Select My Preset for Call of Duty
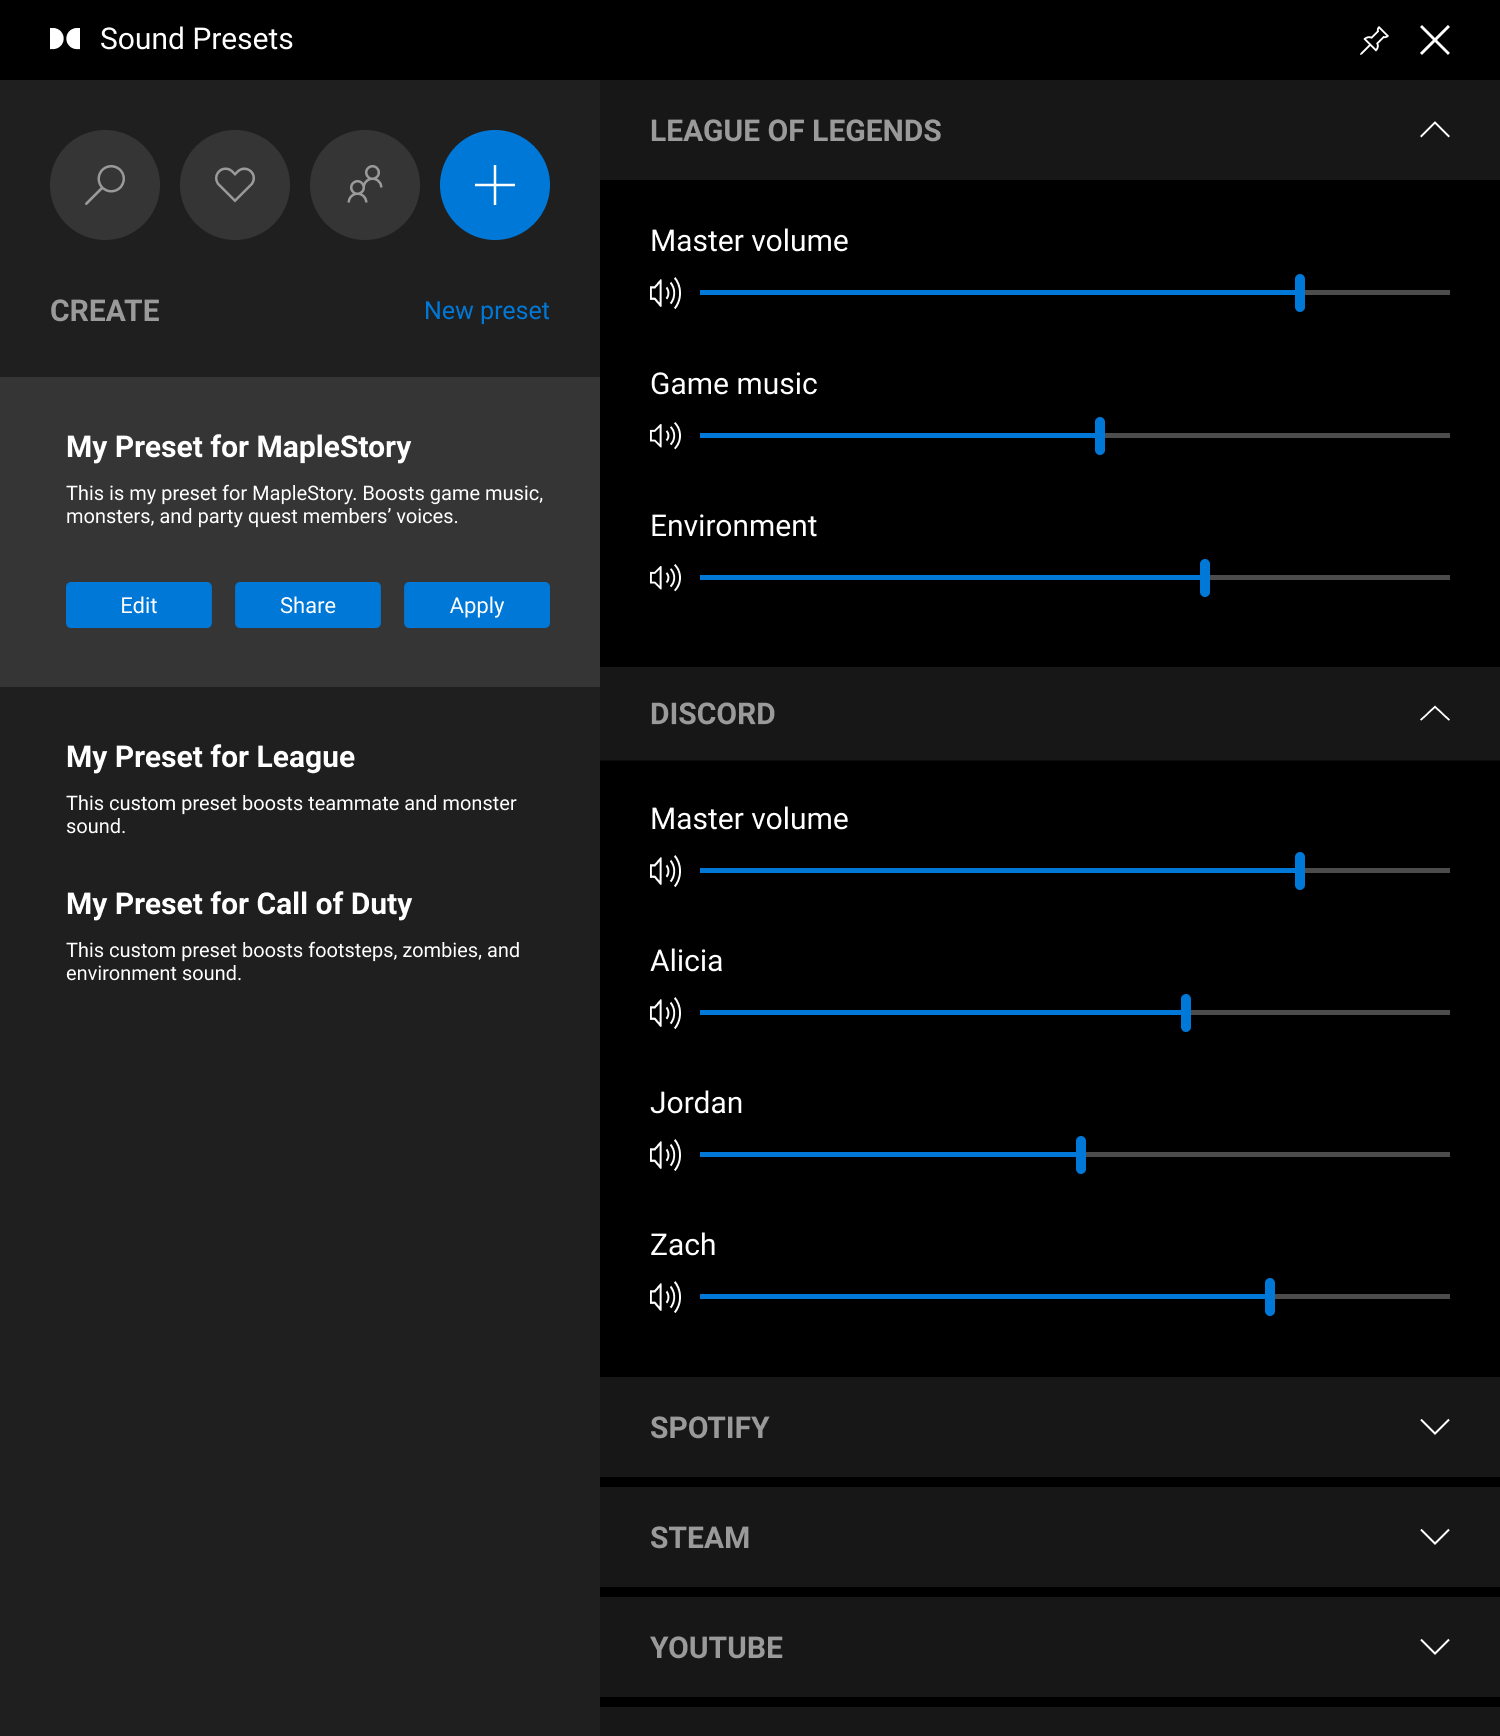The image size is (1500, 1736). point(239,904)
